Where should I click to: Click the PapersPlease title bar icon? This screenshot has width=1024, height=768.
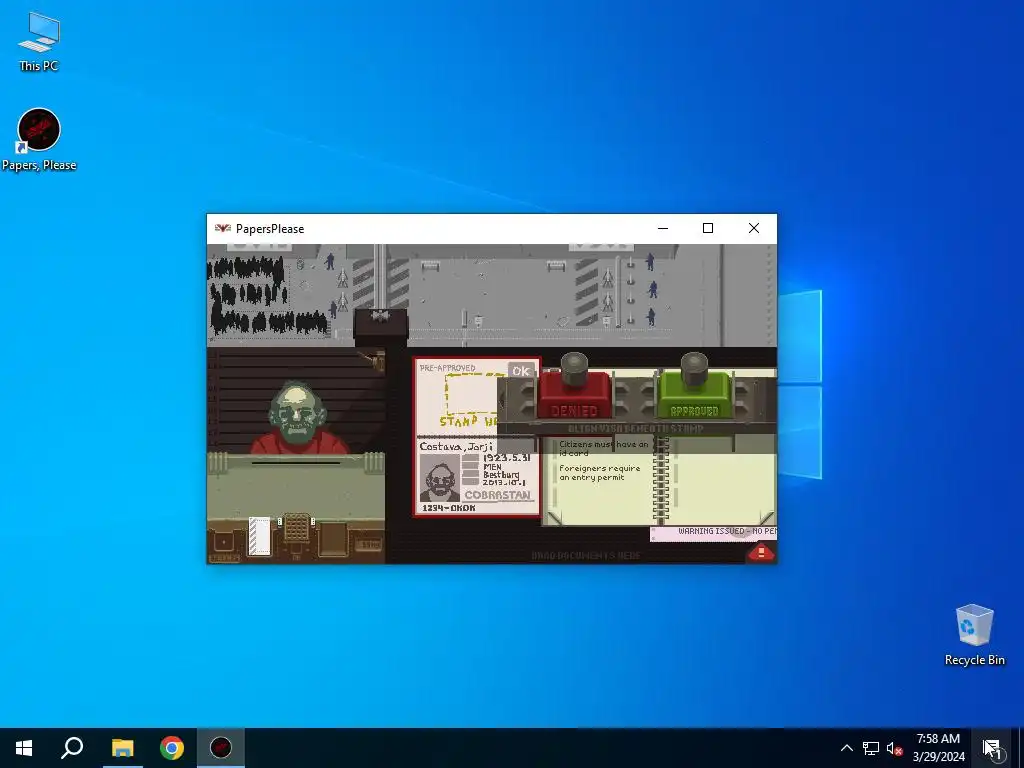coord(223,229)
